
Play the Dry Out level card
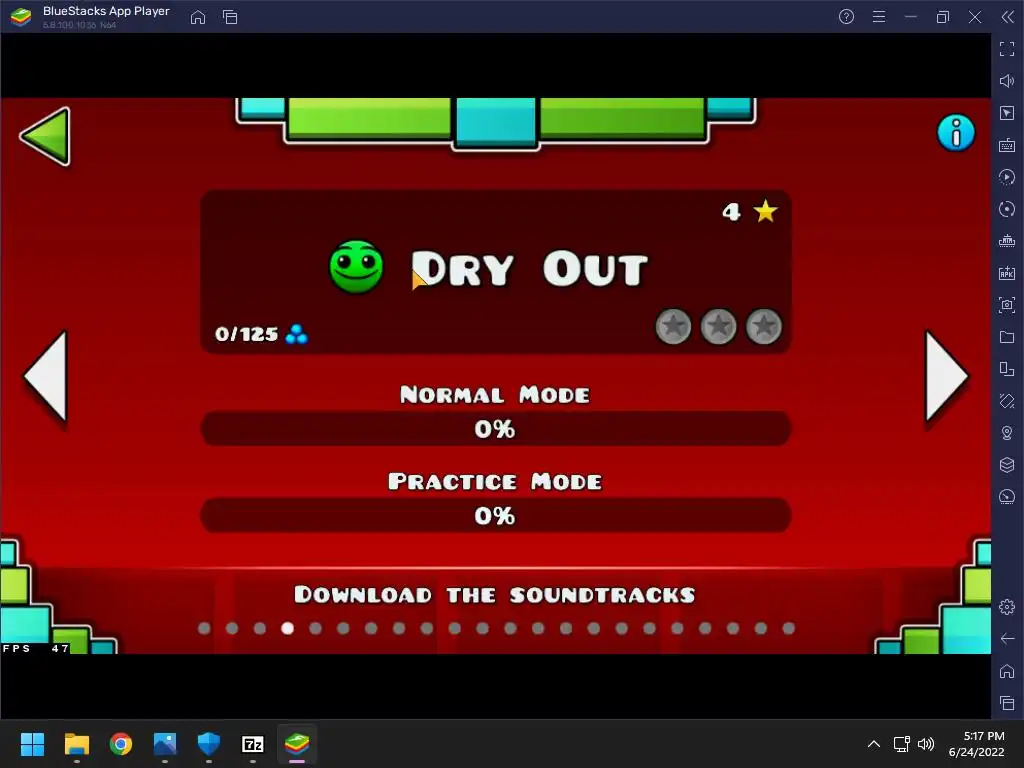click(x=496, y=272)
